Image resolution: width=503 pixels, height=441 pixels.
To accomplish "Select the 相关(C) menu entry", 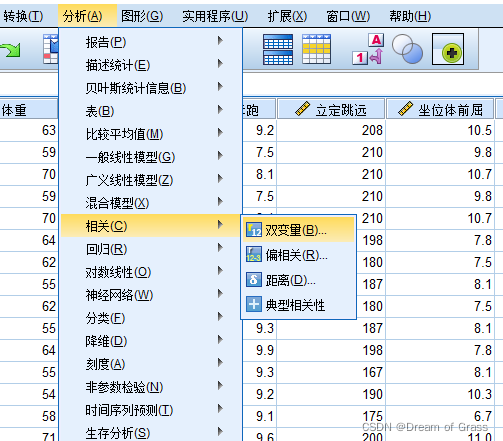I will [x=151, y=226].
